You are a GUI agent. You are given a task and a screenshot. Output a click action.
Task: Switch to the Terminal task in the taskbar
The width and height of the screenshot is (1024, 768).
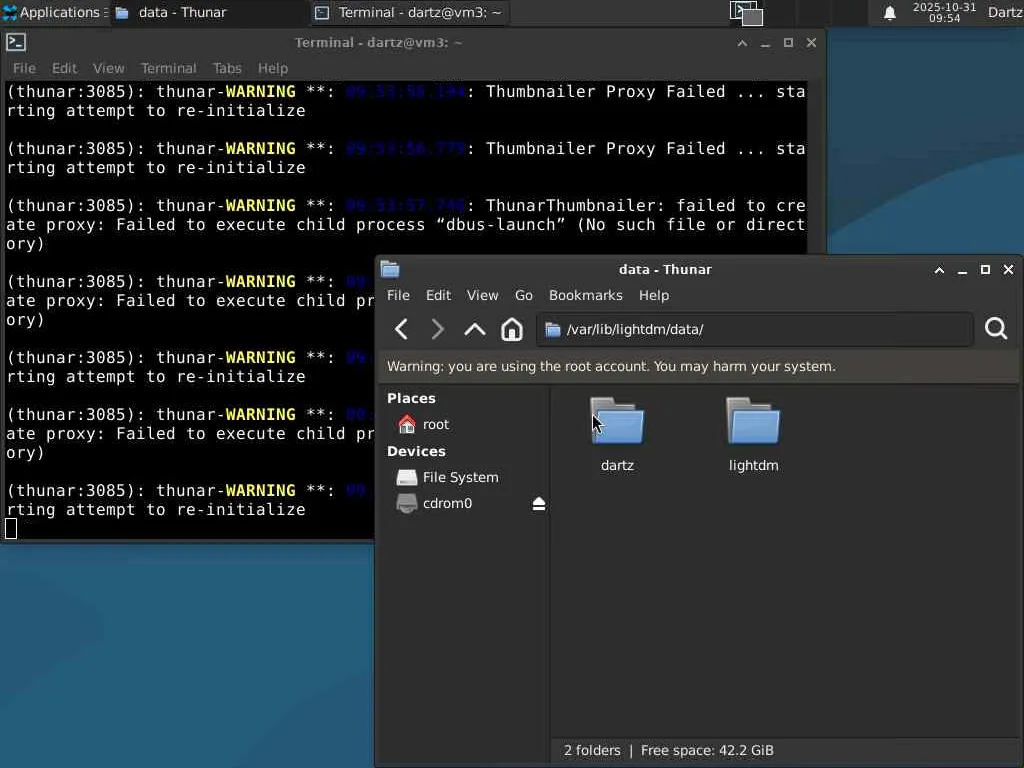(408, 12)
